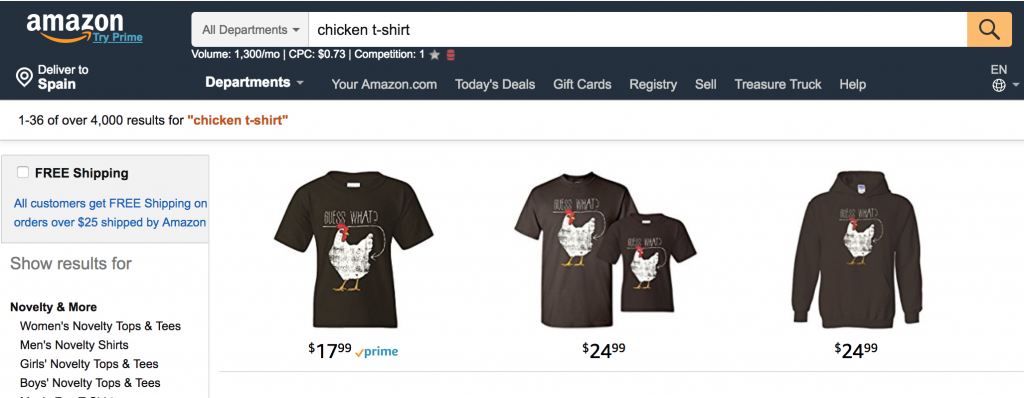The width and height of the screenshot is (1024, 398).
Task: Click the Deliver to Spain location pin
Action: click(24, 78)
